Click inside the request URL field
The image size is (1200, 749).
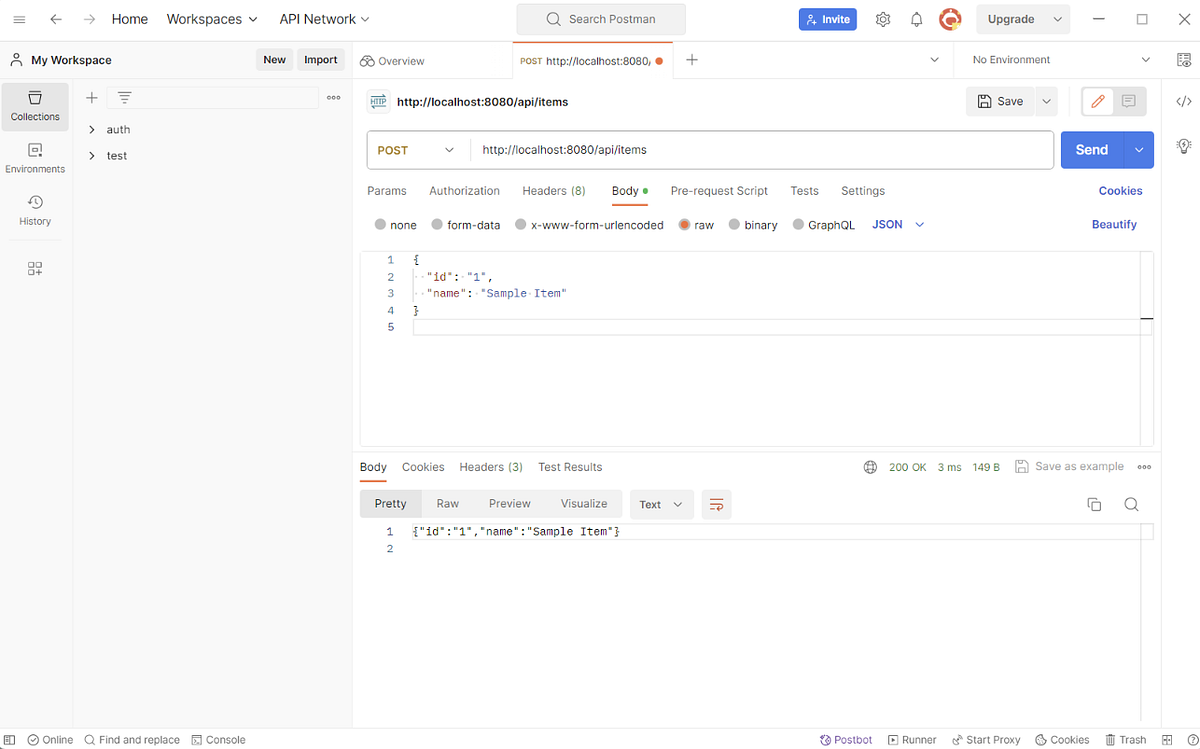(700, 149)
